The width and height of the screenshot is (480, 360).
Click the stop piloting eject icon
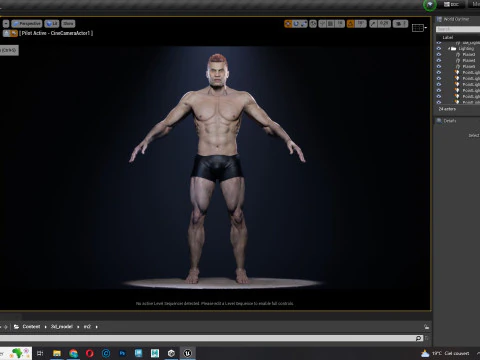click(6, 33)
